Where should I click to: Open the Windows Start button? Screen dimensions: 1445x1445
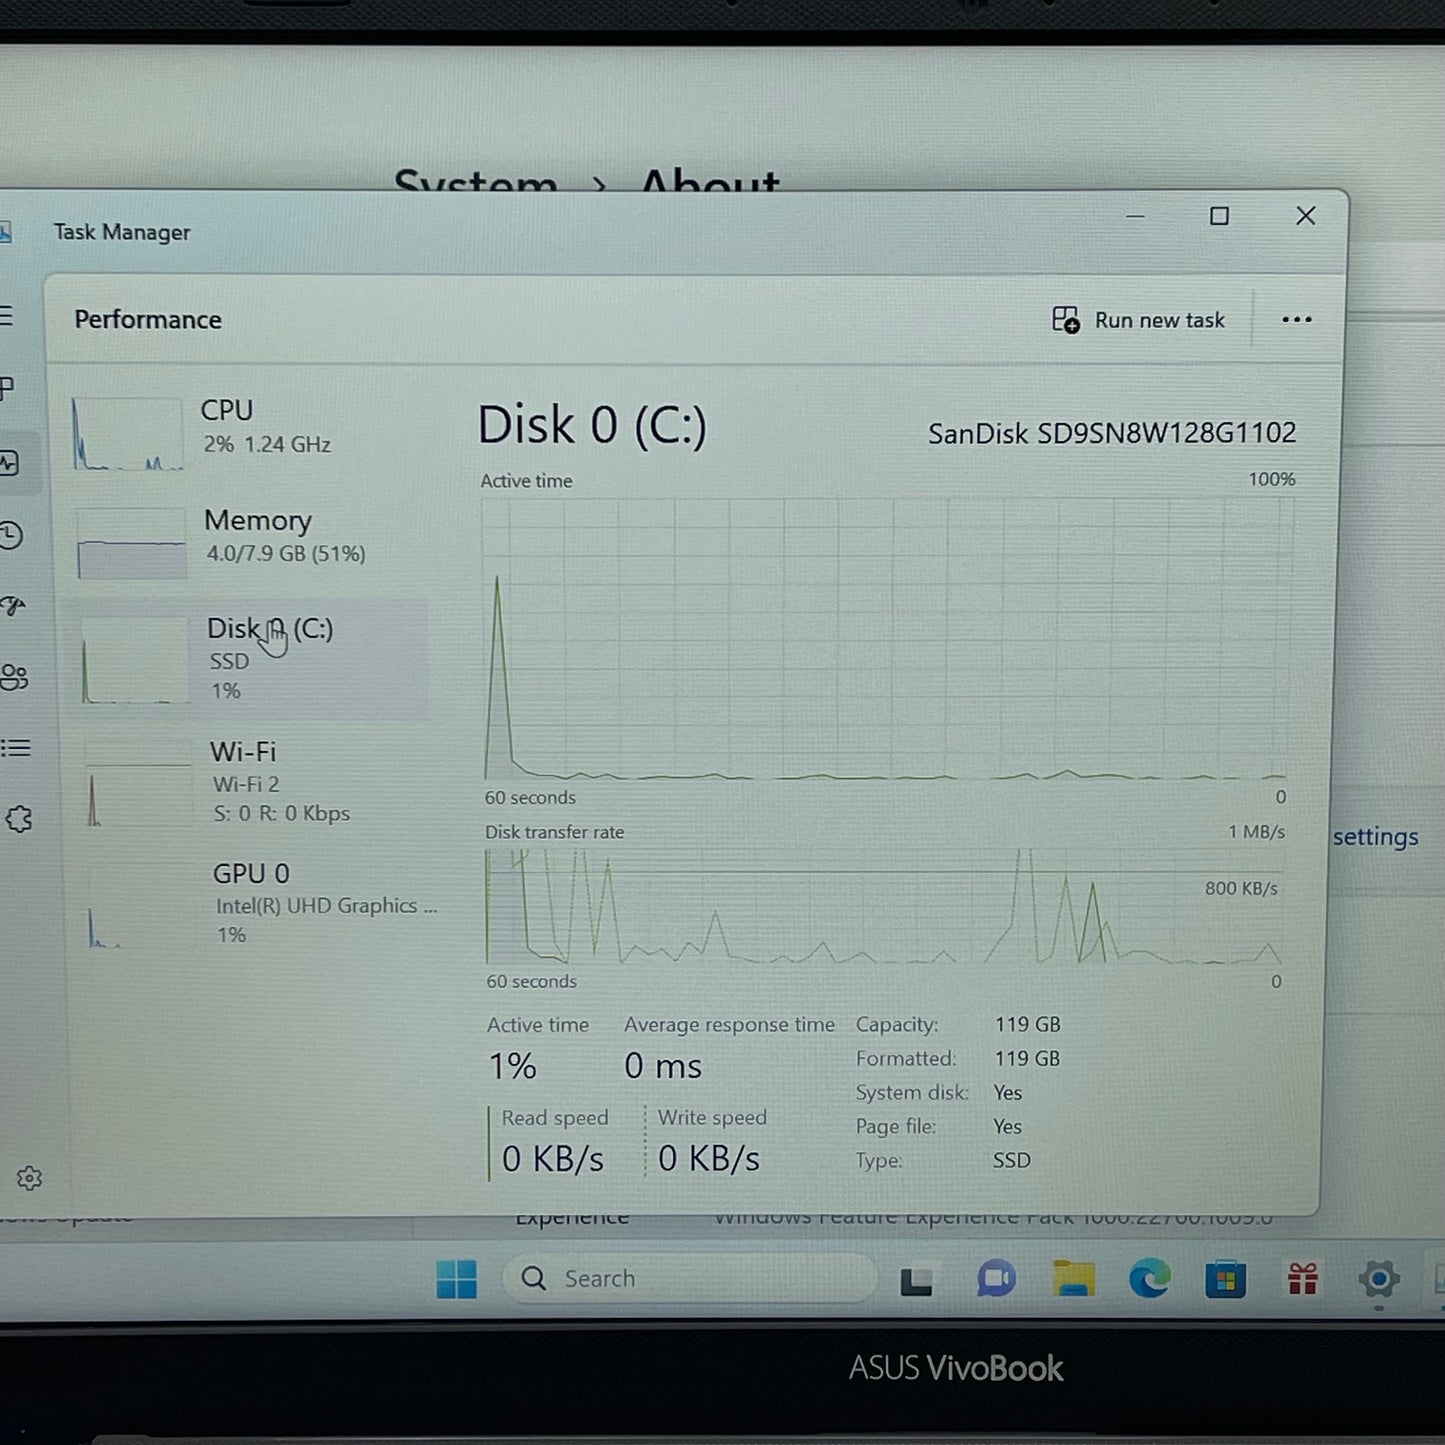457,1279
